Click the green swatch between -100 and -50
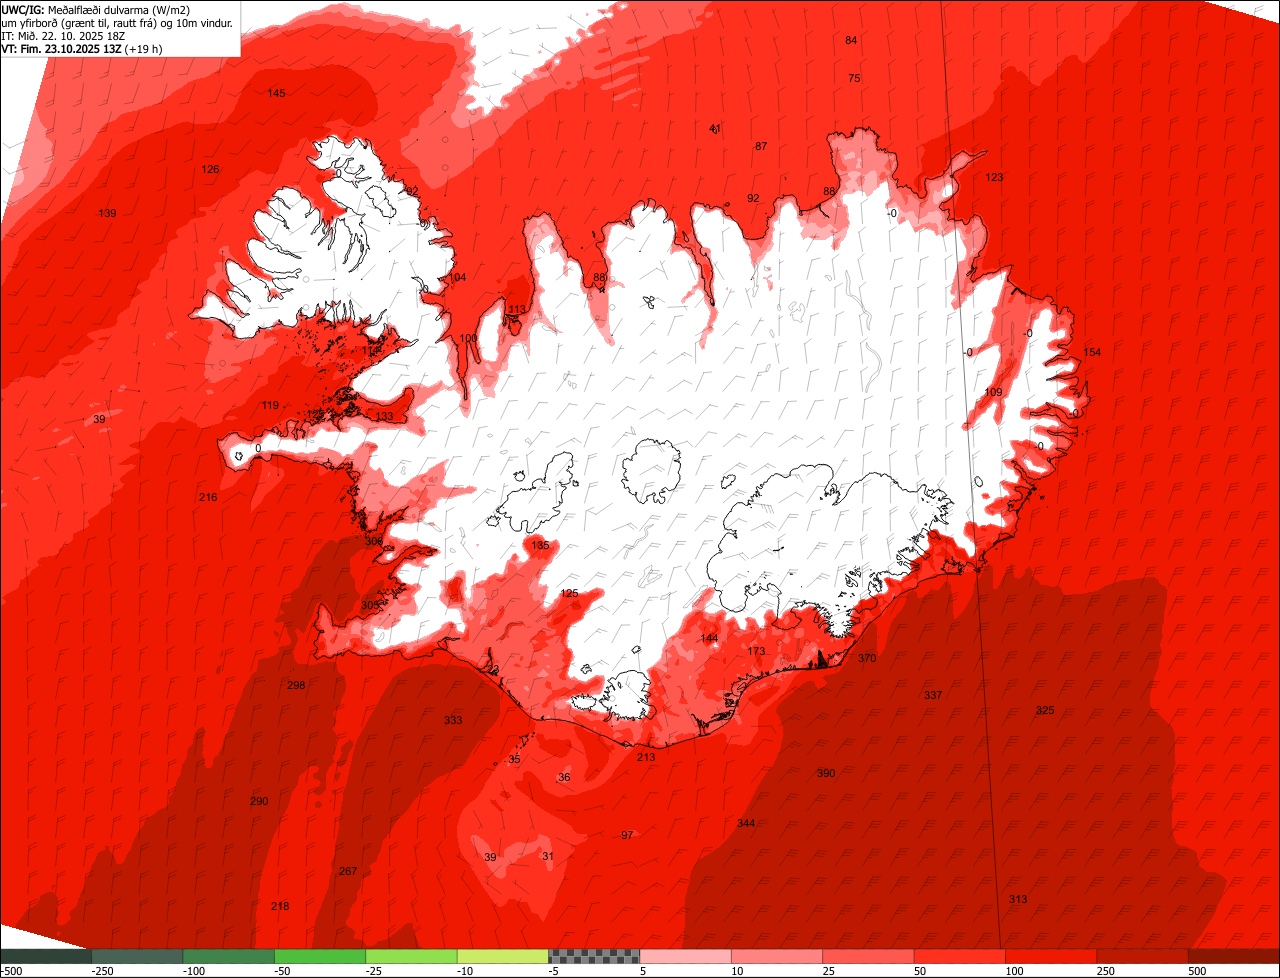1280x978 pixels. (228, 956)
